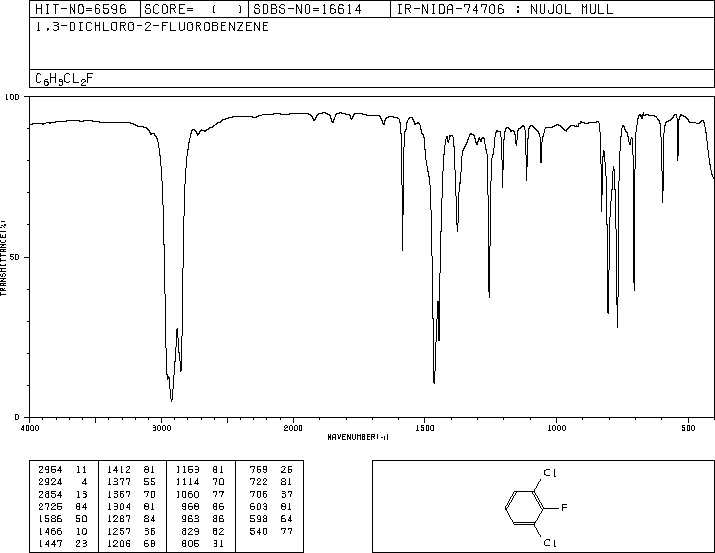The image size is (715, 553).
Task: Click the 4000 wavenumber axis label
Action: tap(30, 428)
